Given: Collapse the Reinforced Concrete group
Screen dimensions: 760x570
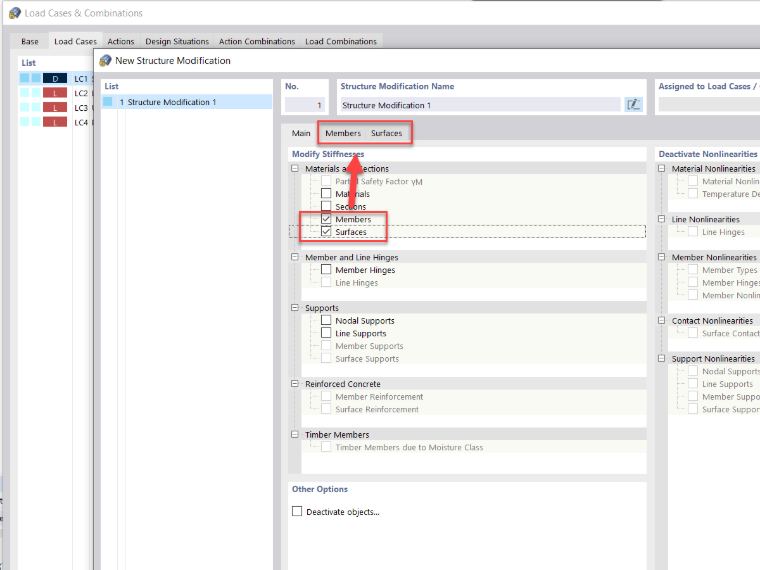Looking at the screenshot, I should pos(295,383).
